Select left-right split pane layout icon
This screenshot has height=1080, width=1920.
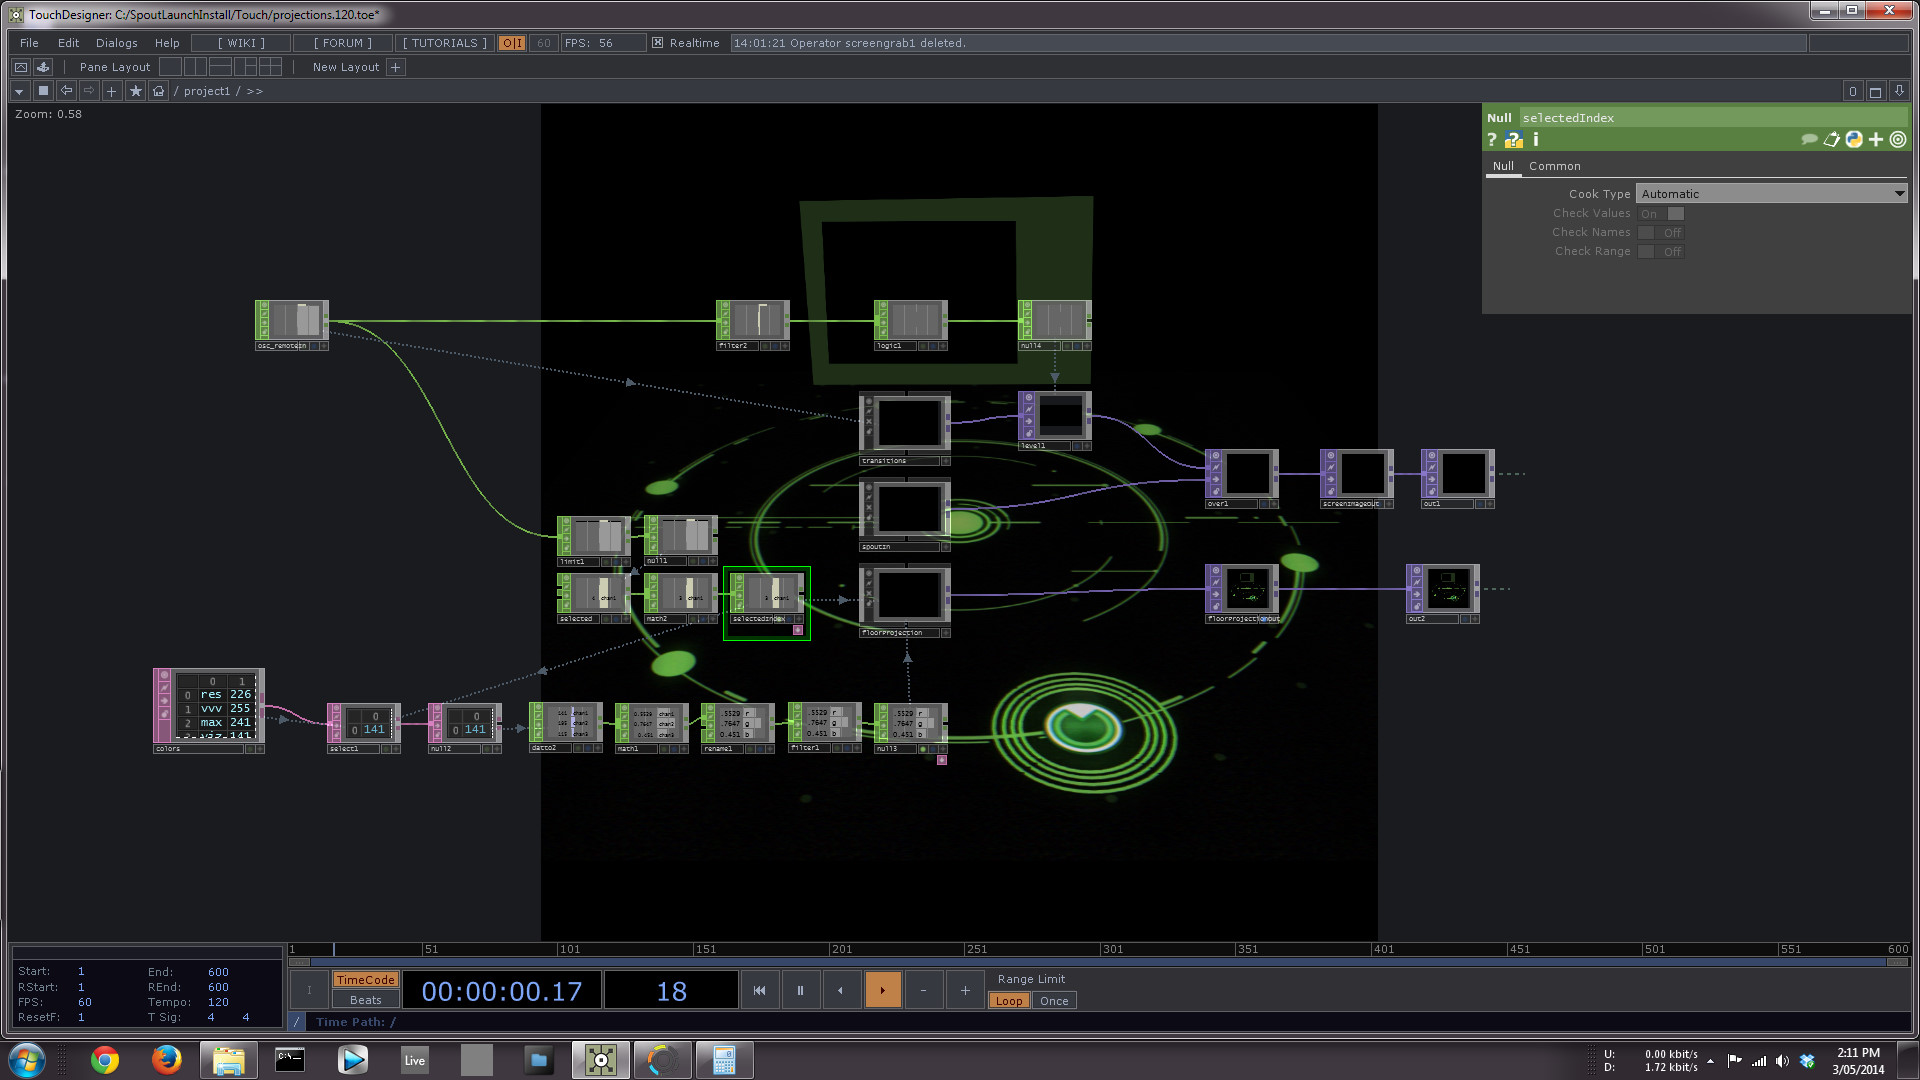pyautogui.click(x=196, y=67)
